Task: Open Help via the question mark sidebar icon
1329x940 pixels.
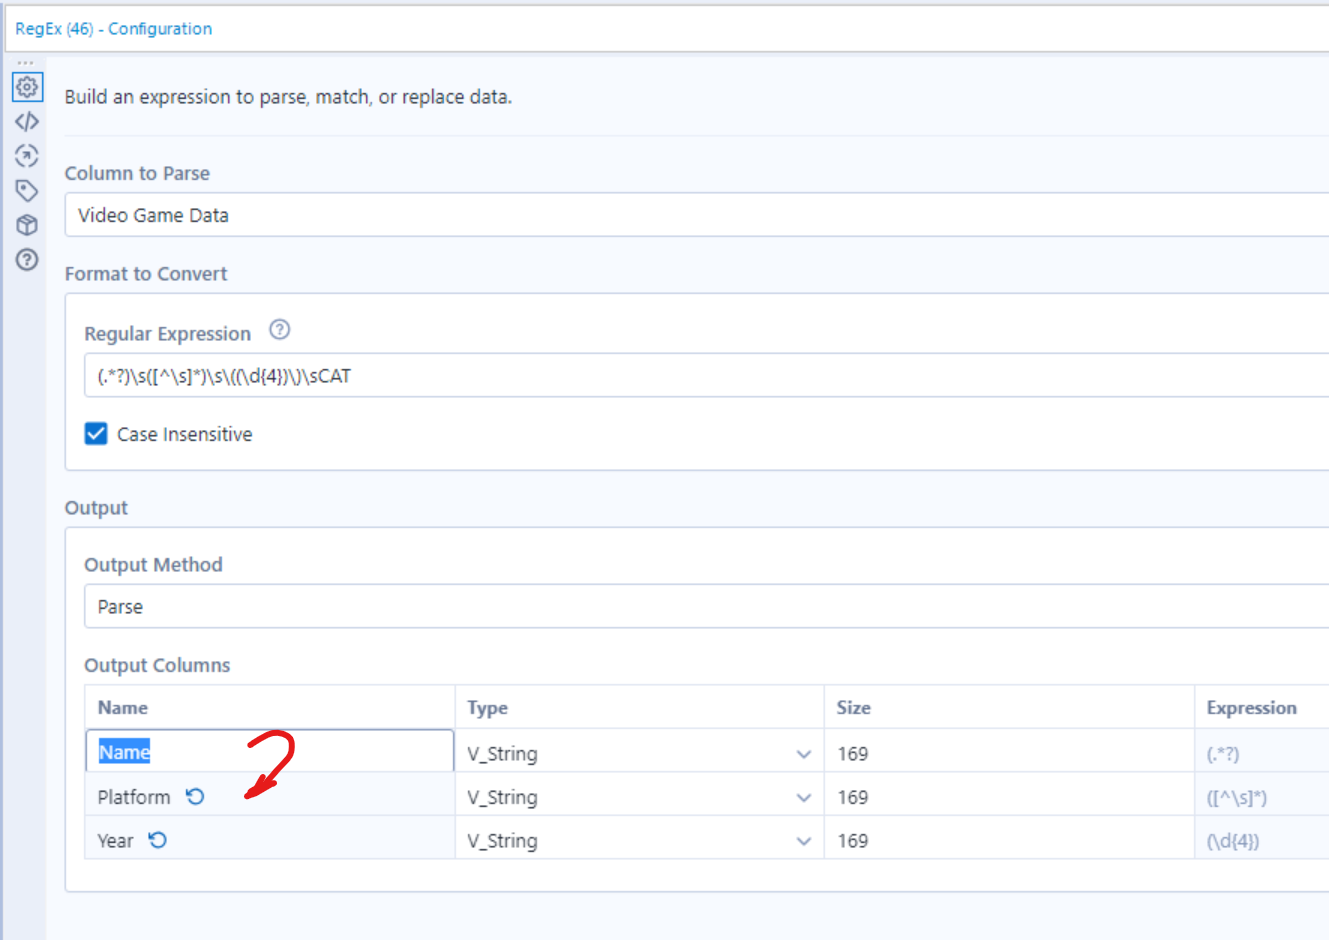Action: pyautogui.click(x=27, y=260)
